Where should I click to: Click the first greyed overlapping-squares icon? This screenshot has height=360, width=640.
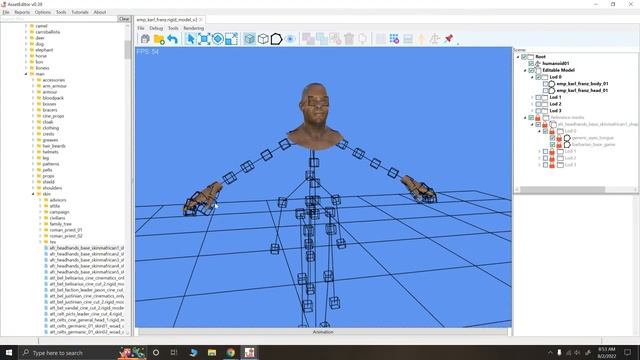pyautogui.click(x=308, y=39)
